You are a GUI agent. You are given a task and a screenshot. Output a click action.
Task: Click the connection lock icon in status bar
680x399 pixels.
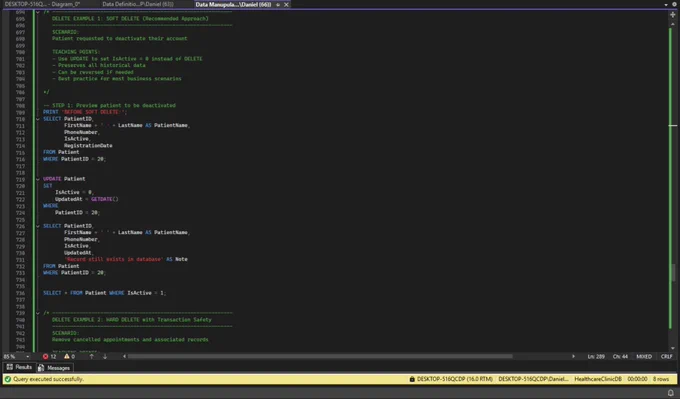pos(412,379)
